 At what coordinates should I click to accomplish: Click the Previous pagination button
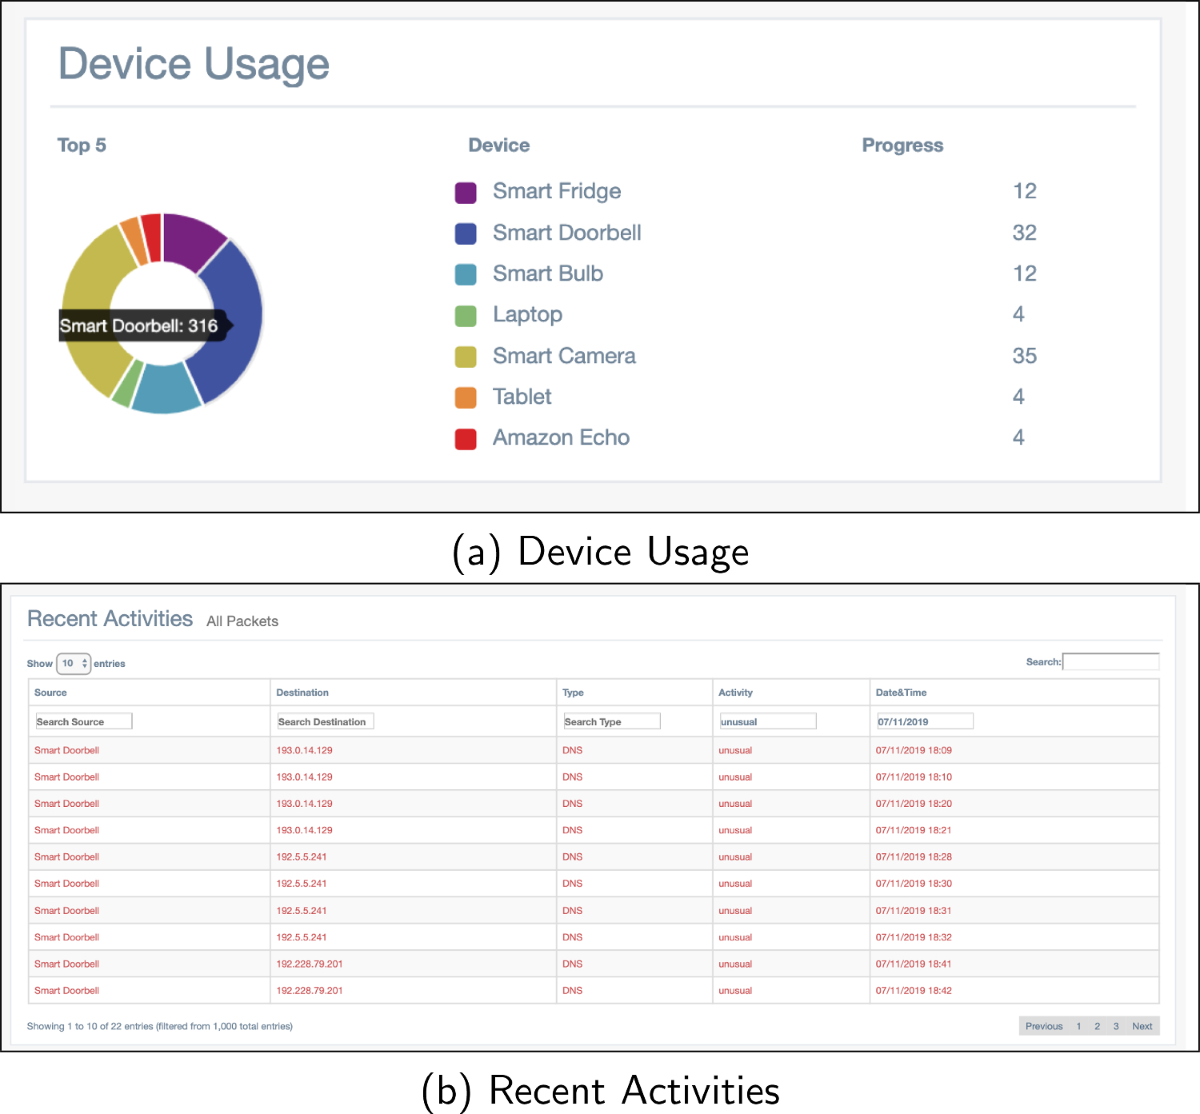1043,1026
